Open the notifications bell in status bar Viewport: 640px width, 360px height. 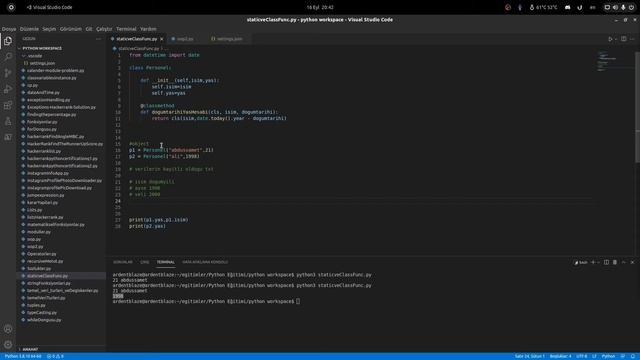633,356
